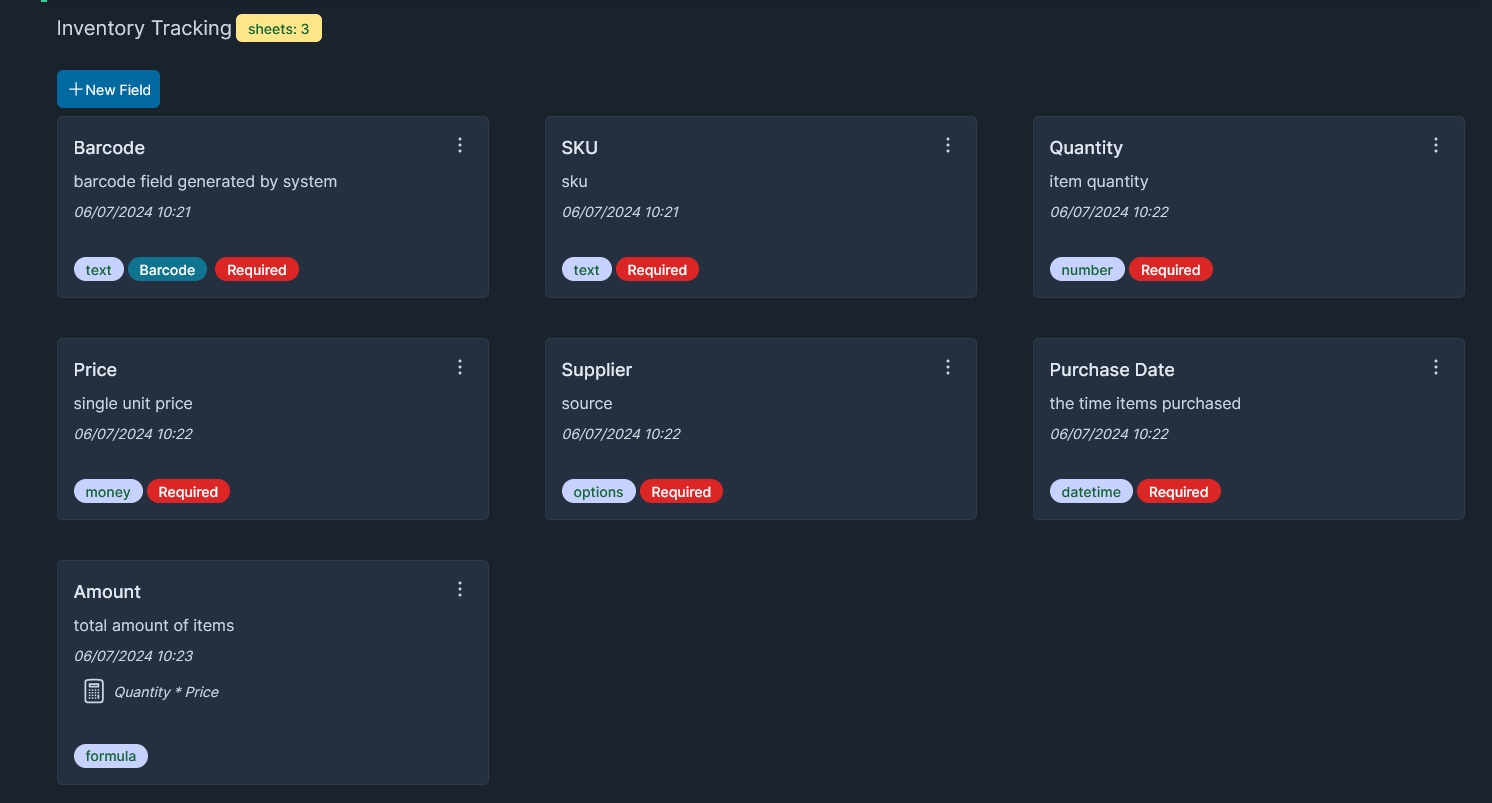This screenshot has height=803, width=1492.
Task: Click the 'source' description on Supplier card
Action: click(x=587, y=404)
